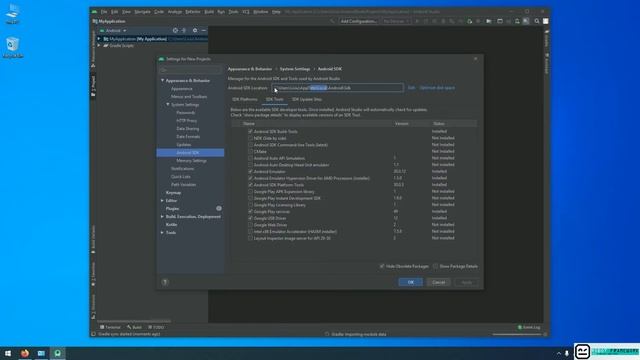This screenshot has height=360, width=640.
Task: Click Intel x86 Emulator Accelerator row text
Action: tap(295, 232)
